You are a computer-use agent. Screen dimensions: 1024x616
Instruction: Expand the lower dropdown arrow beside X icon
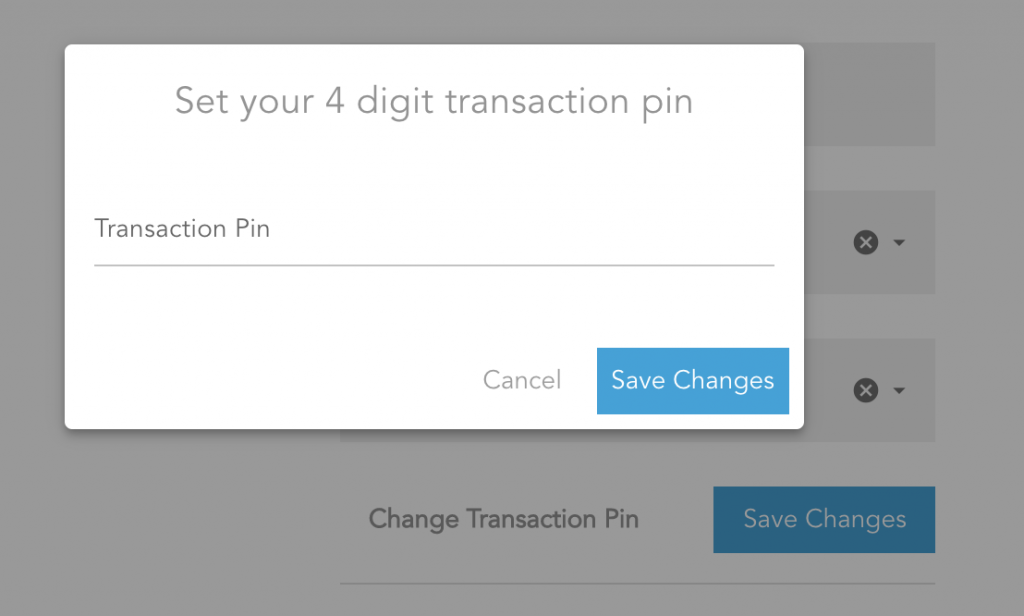pos(899,391)
